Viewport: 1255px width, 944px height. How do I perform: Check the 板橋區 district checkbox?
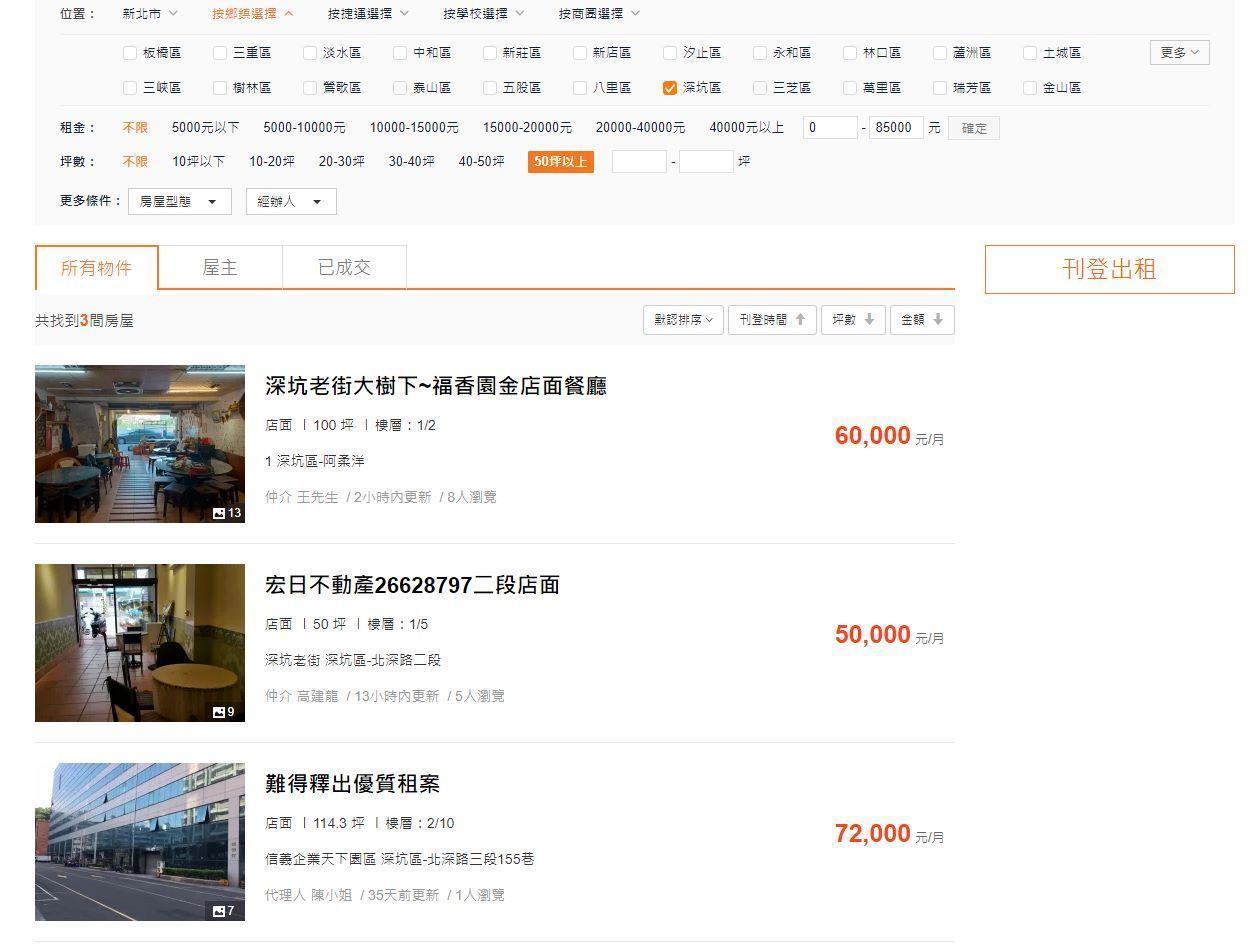pyautogui.click(x=130, y=53)
